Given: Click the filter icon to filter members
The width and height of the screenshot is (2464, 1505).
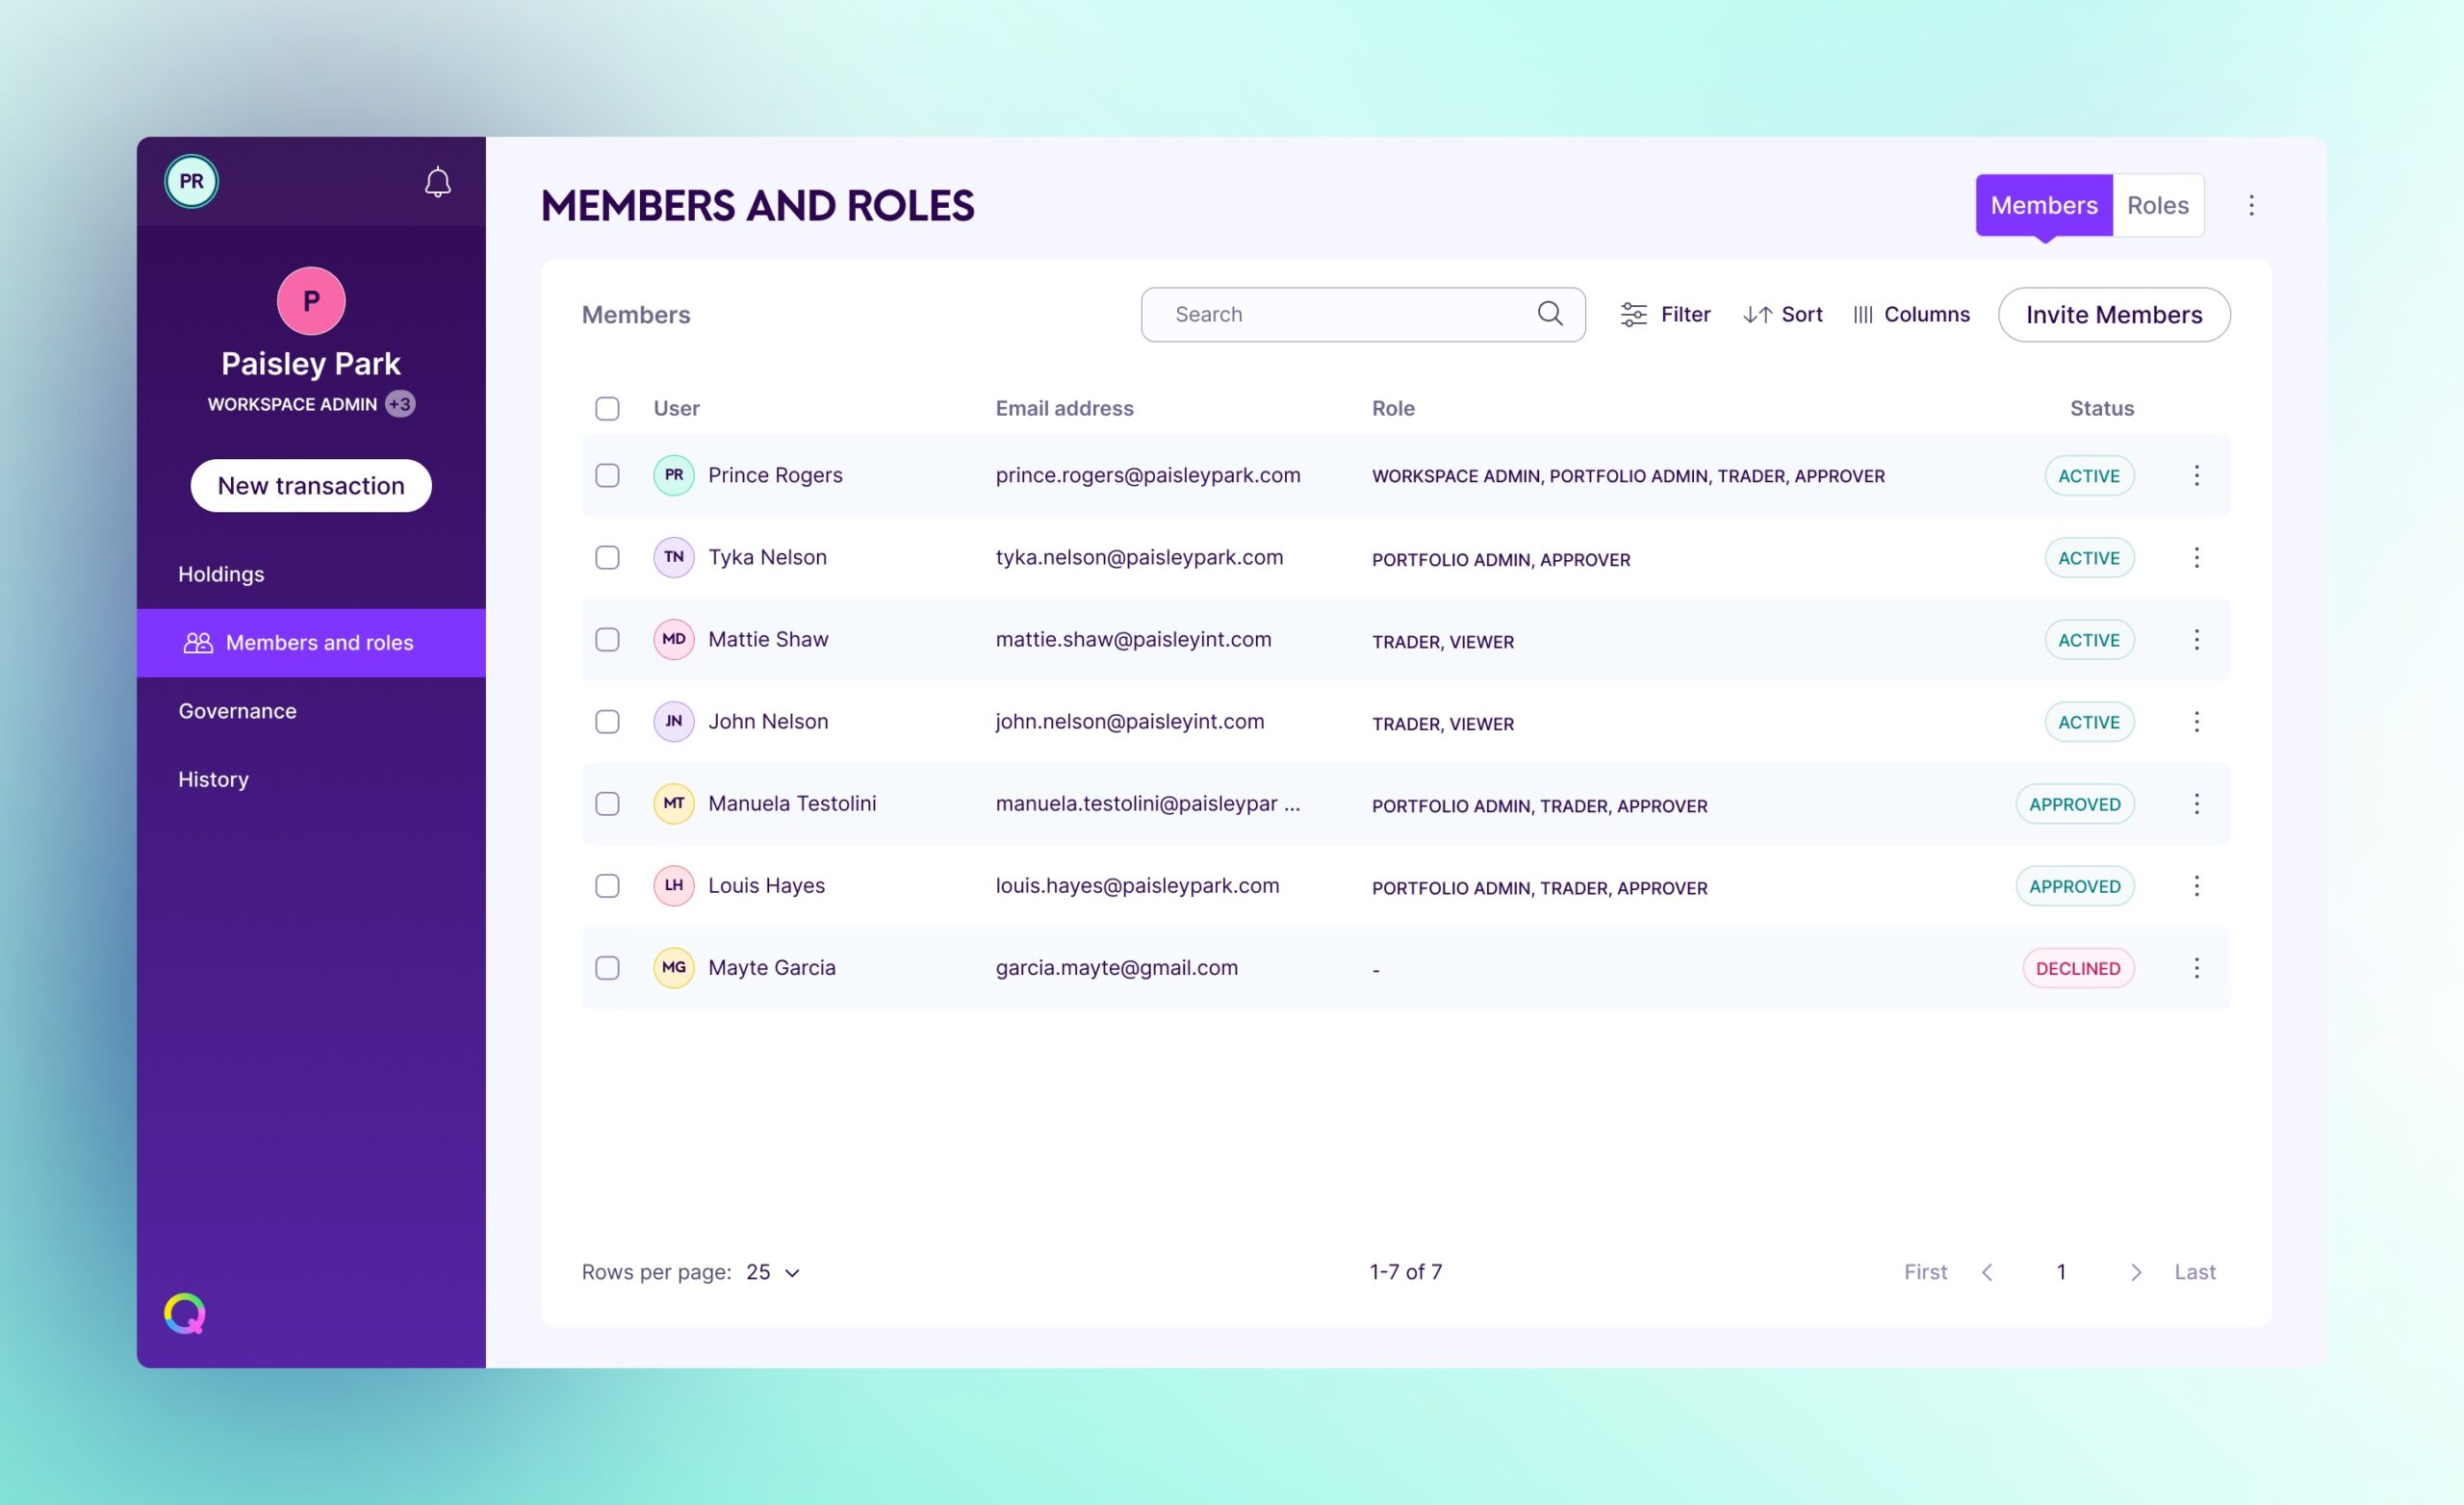Looking at the screenshot, I should click(x=1633, y=314).
